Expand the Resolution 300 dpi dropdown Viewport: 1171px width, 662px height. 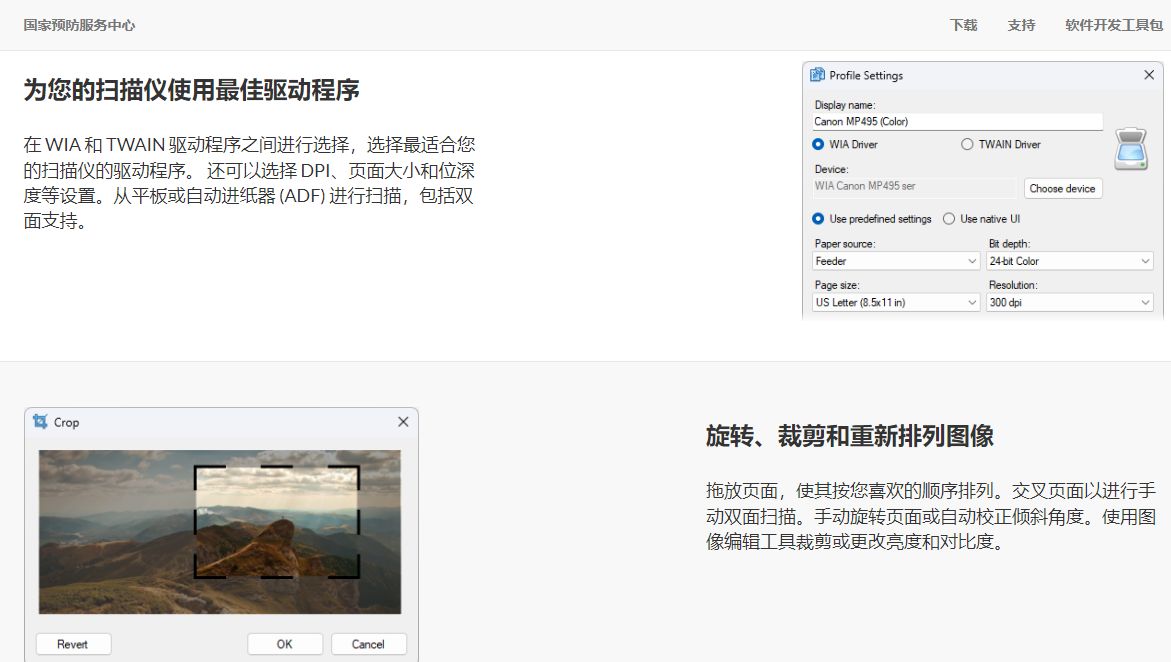(x=1069, y=302)
